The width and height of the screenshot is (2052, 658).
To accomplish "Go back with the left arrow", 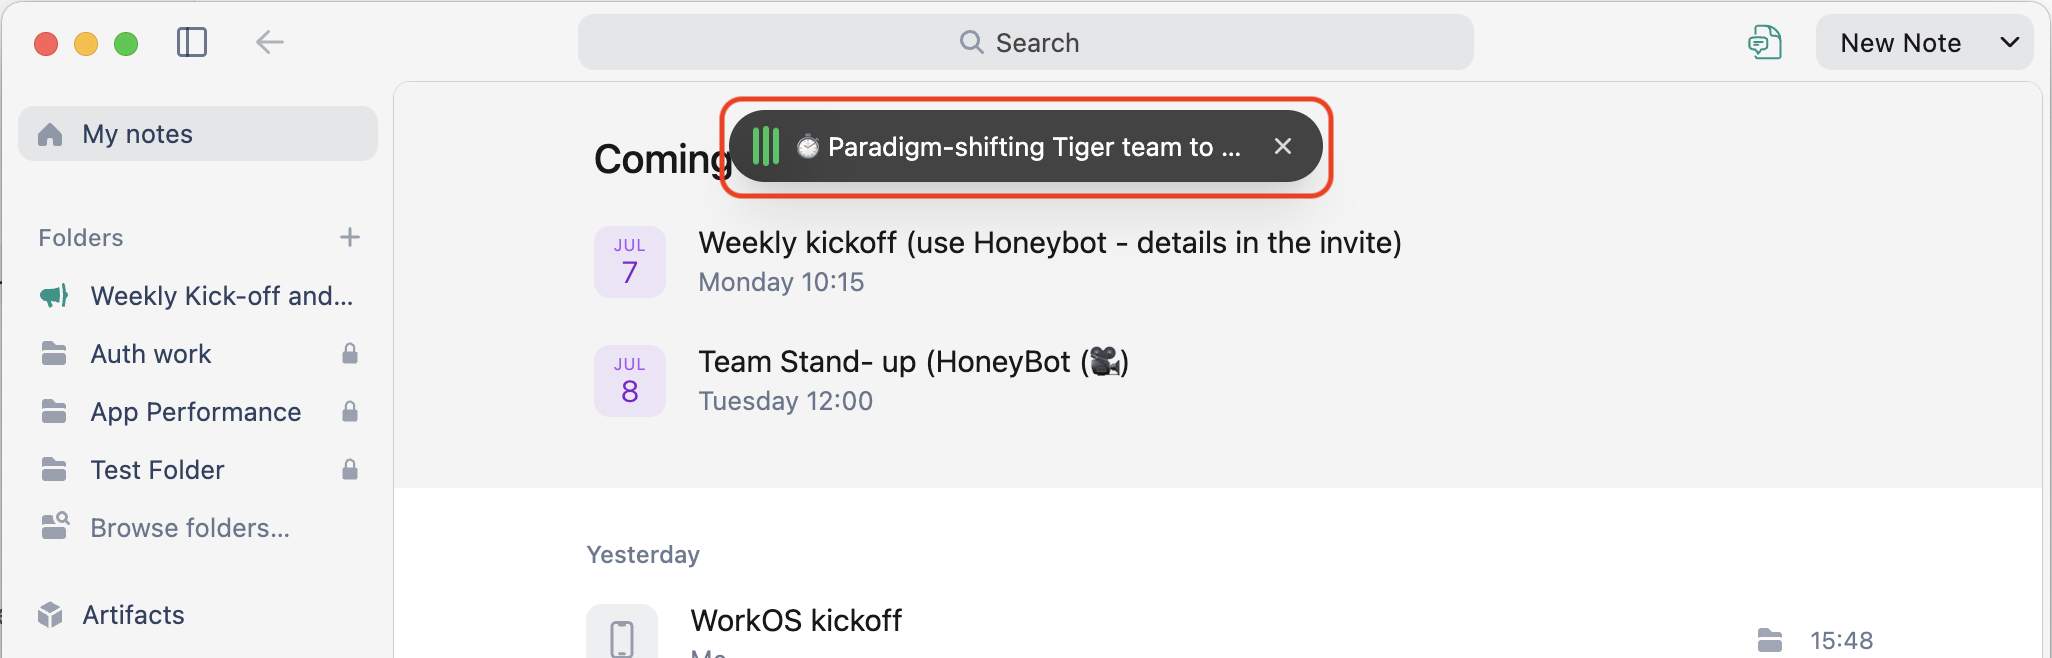I will tap(269, 42).
